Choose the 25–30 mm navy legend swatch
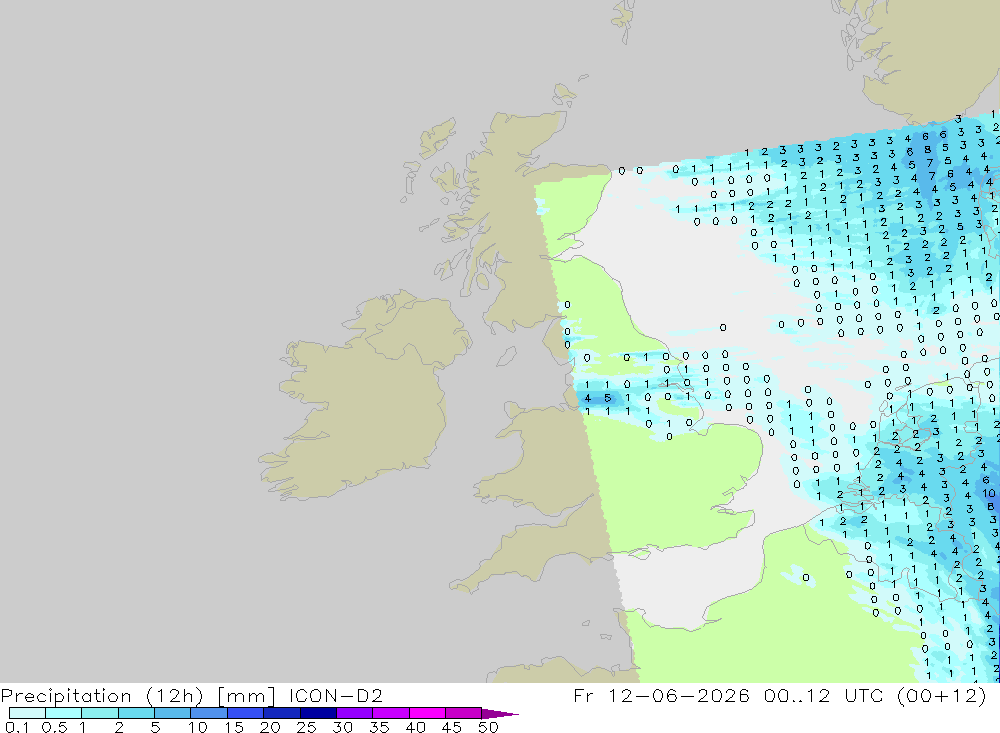1000x733 pixels. point(318,713)
